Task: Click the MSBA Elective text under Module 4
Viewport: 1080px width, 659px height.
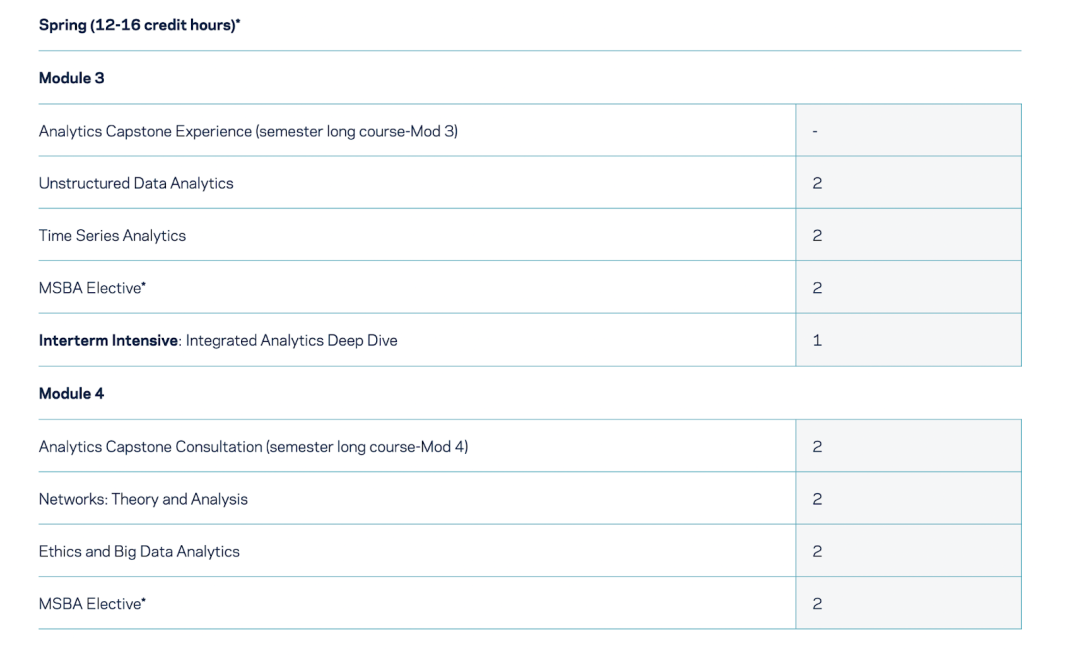Action: click(92, 604)
